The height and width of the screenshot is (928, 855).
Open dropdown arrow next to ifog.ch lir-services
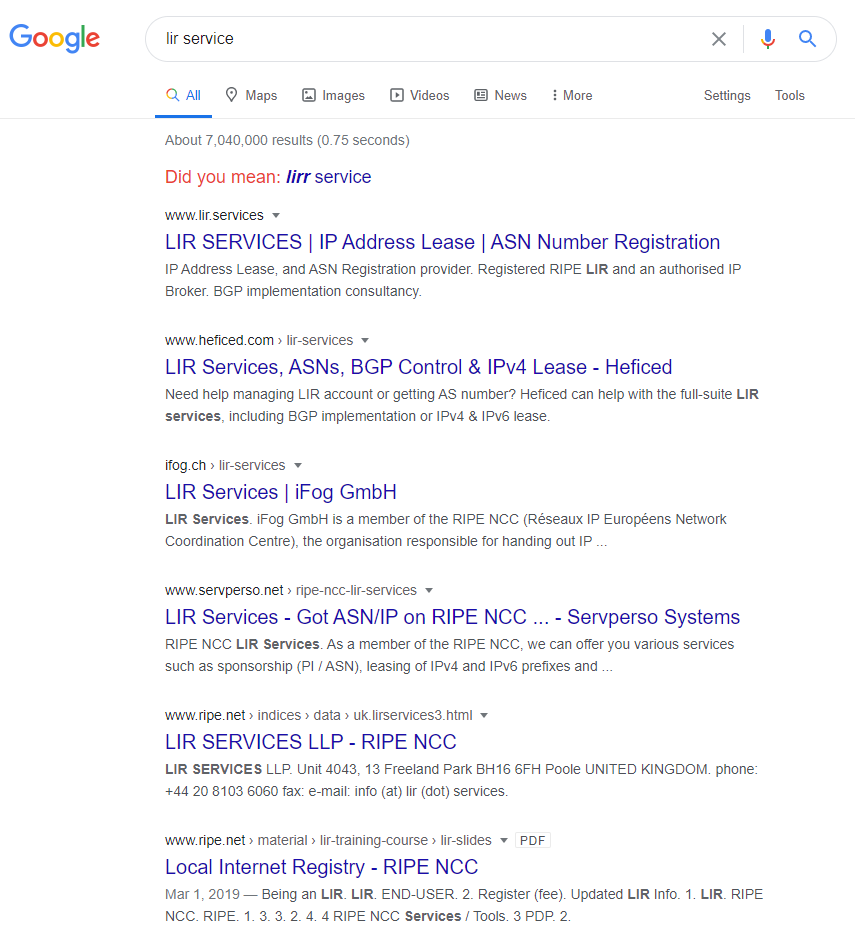coord(298,465)
